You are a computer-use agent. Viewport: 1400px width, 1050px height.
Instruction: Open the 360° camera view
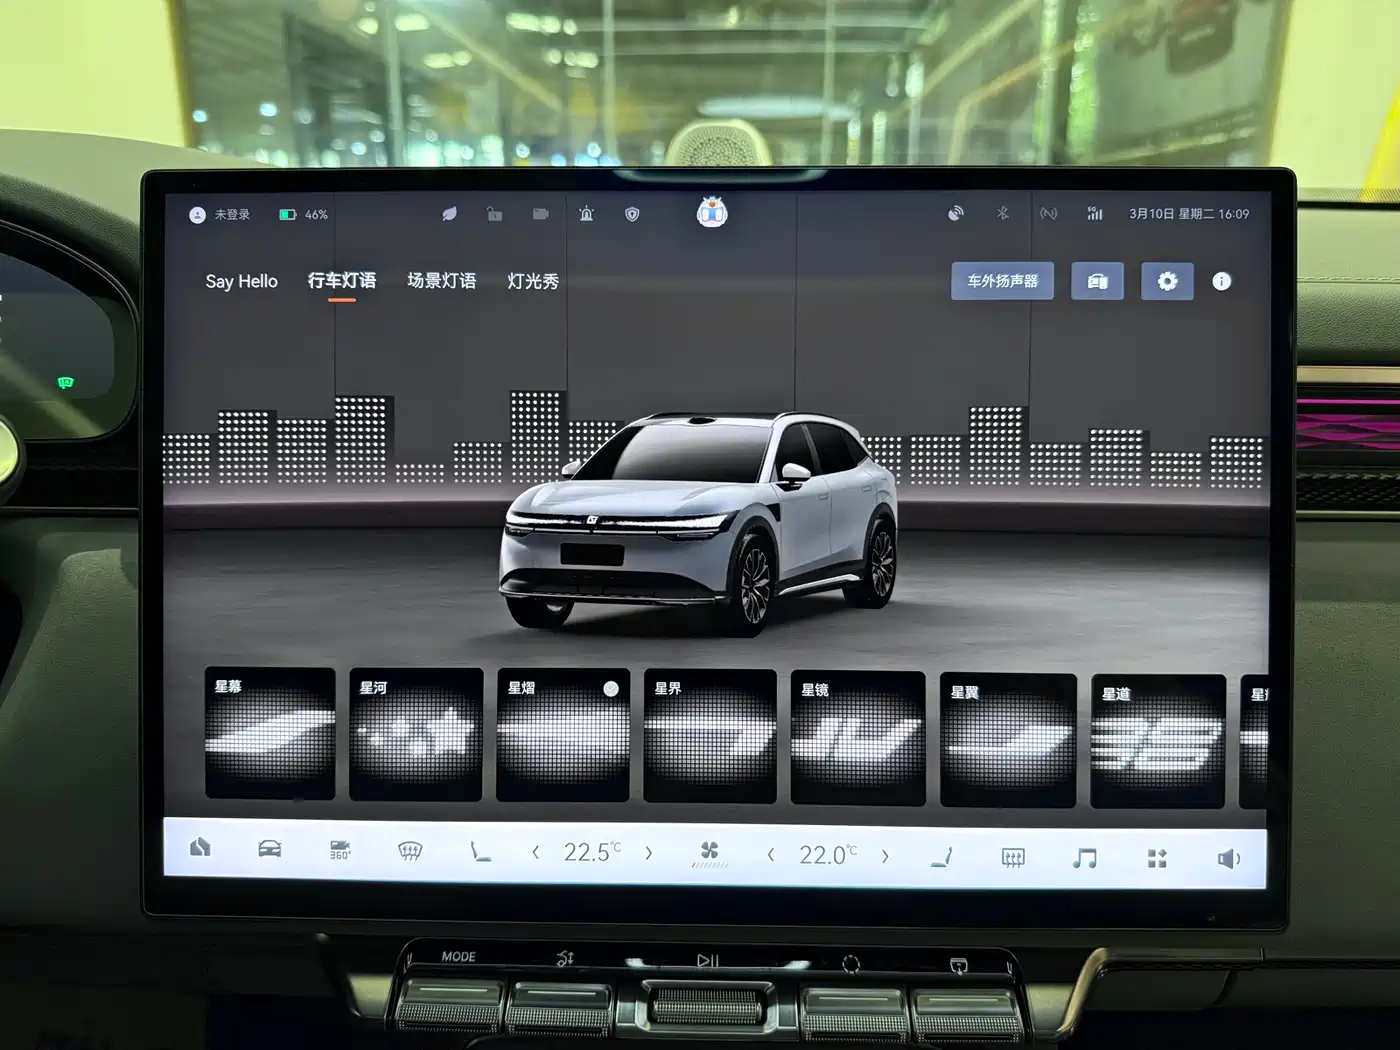point(340,851)
